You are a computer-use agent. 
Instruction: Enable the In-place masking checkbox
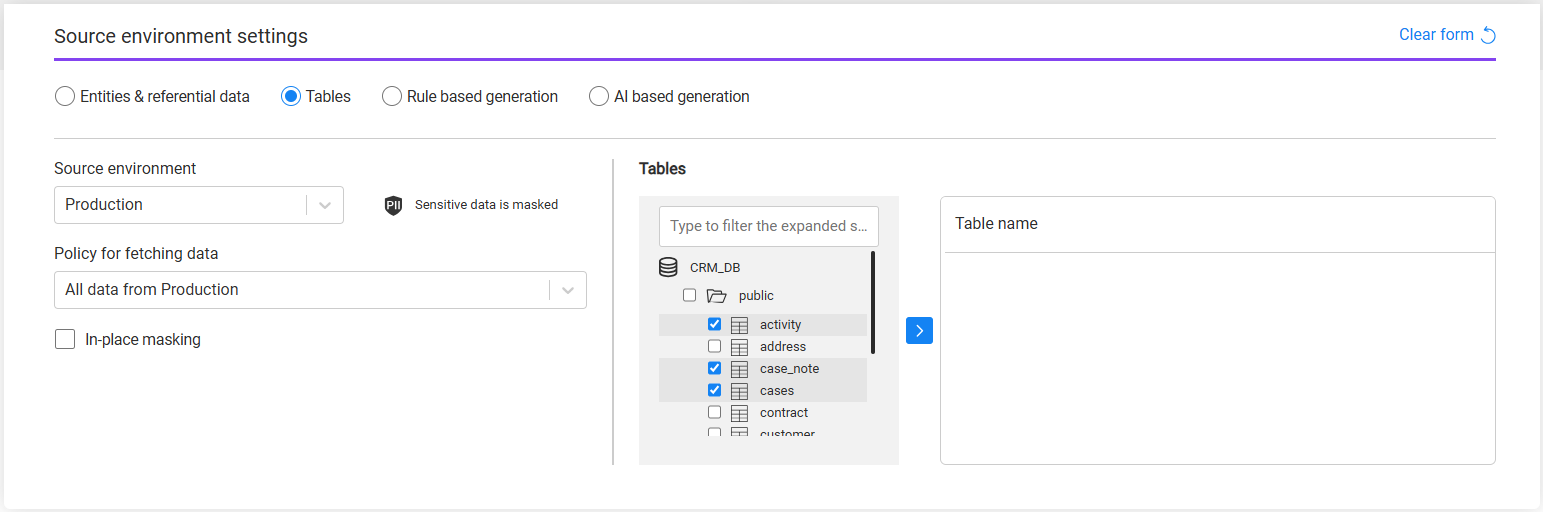click(65, 340)
